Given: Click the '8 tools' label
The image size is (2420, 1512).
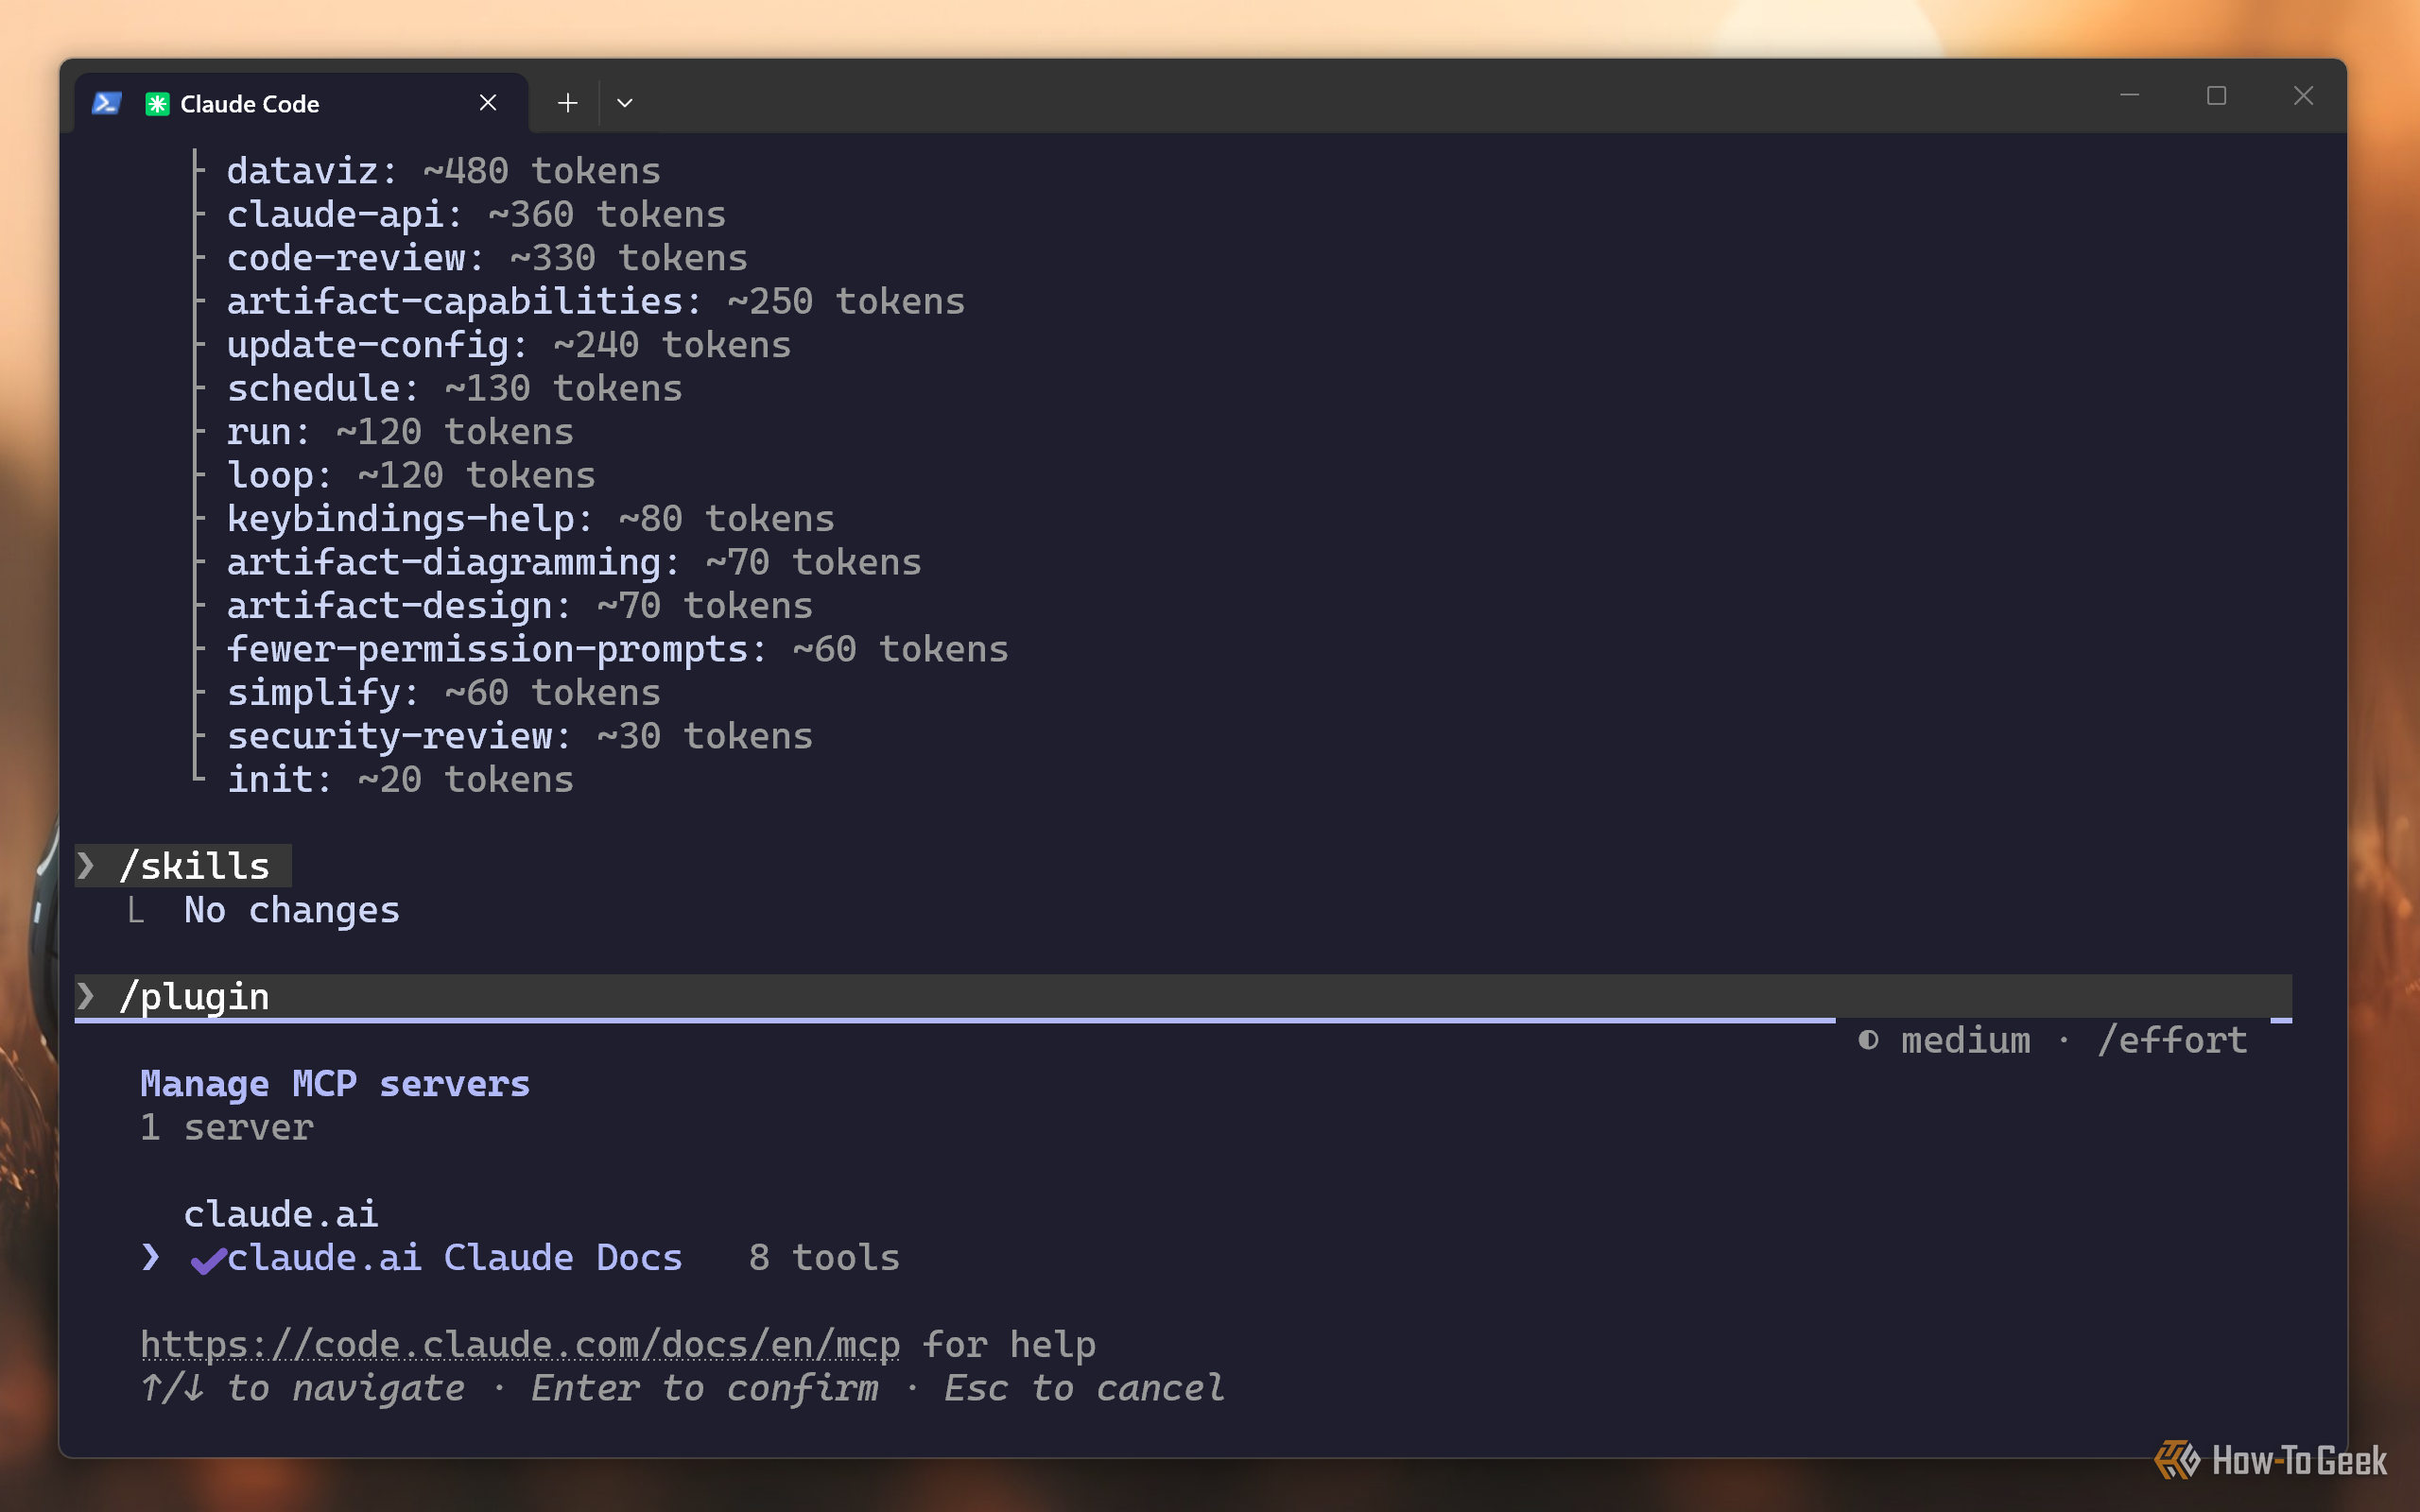Looking at the screenshot, I should point(824,1258).
